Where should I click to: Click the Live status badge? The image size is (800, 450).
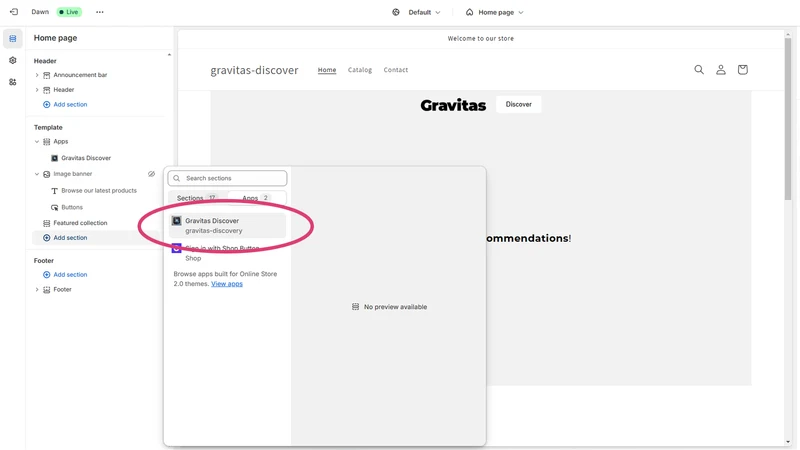pos(69,12)
